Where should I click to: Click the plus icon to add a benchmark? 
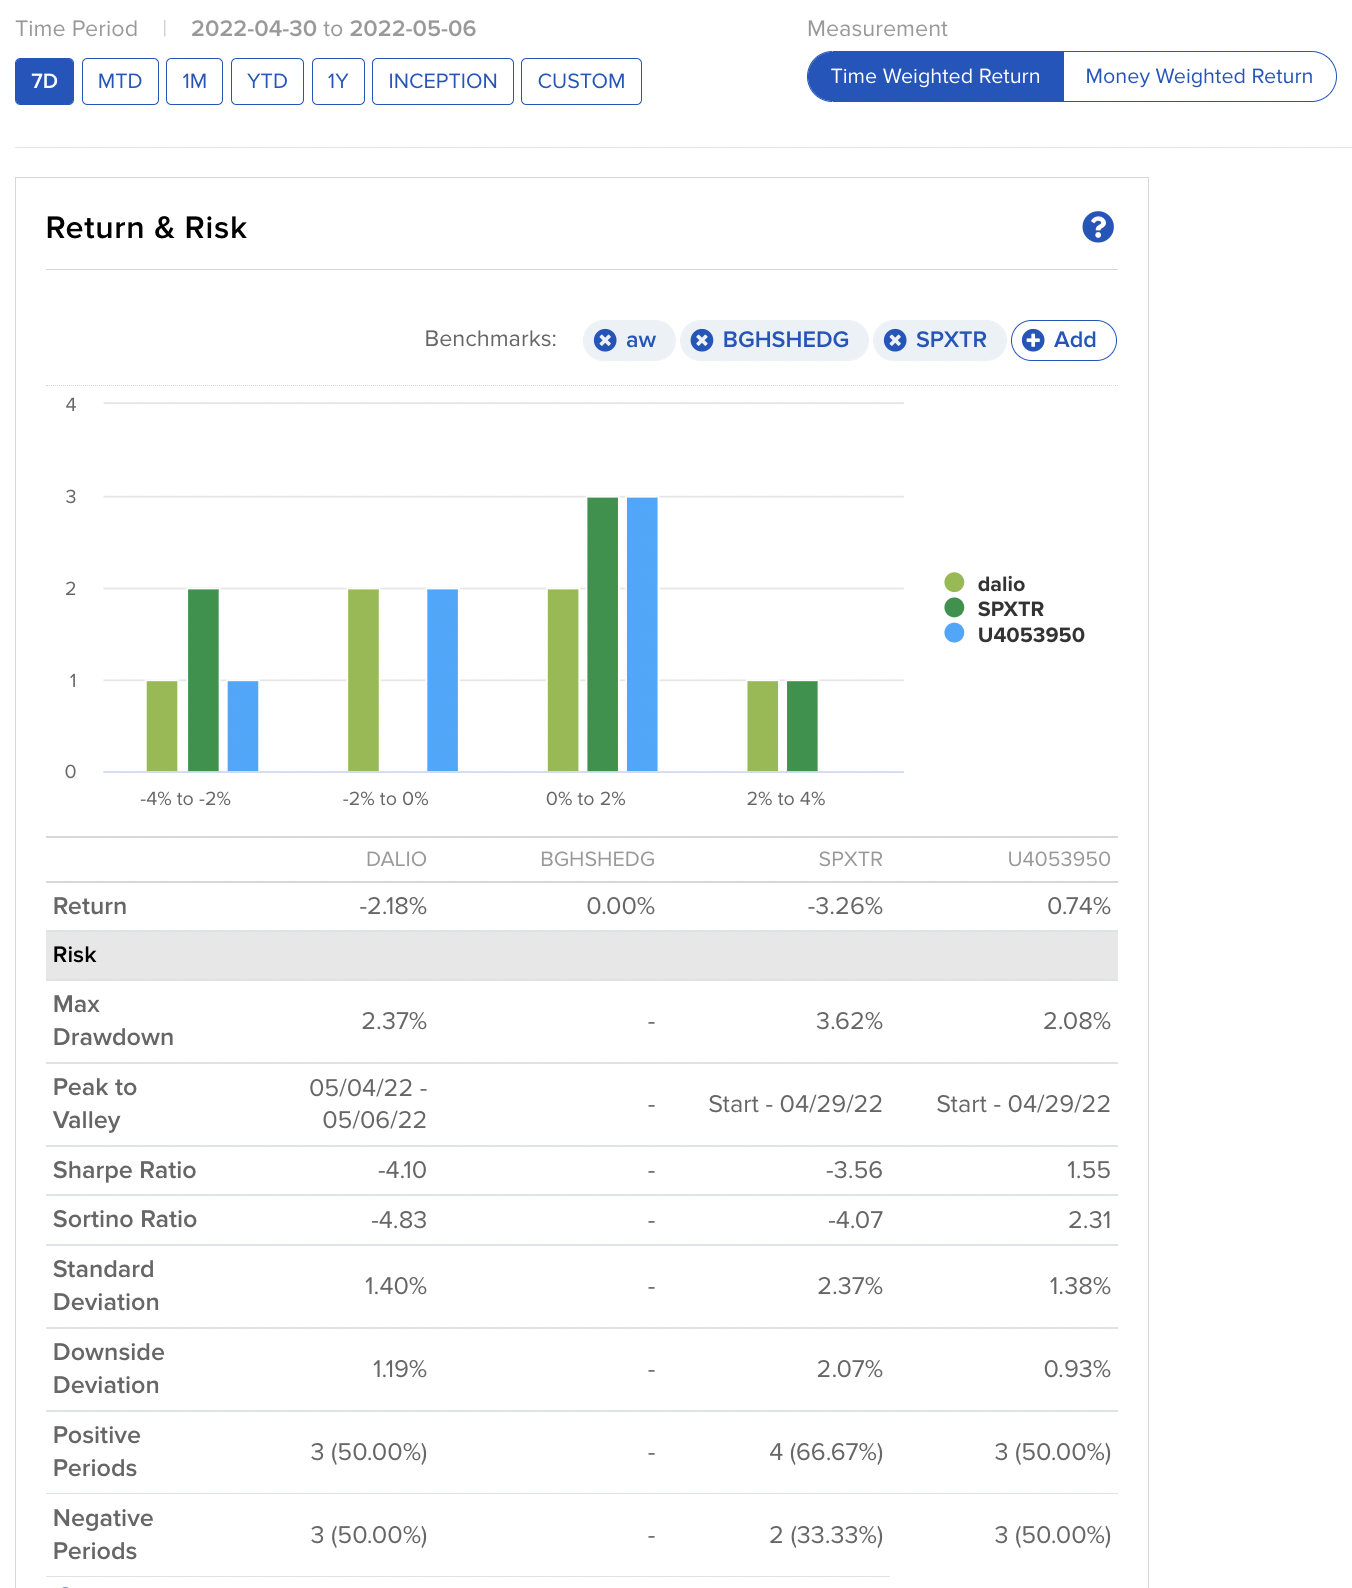tap(1034, 340)
